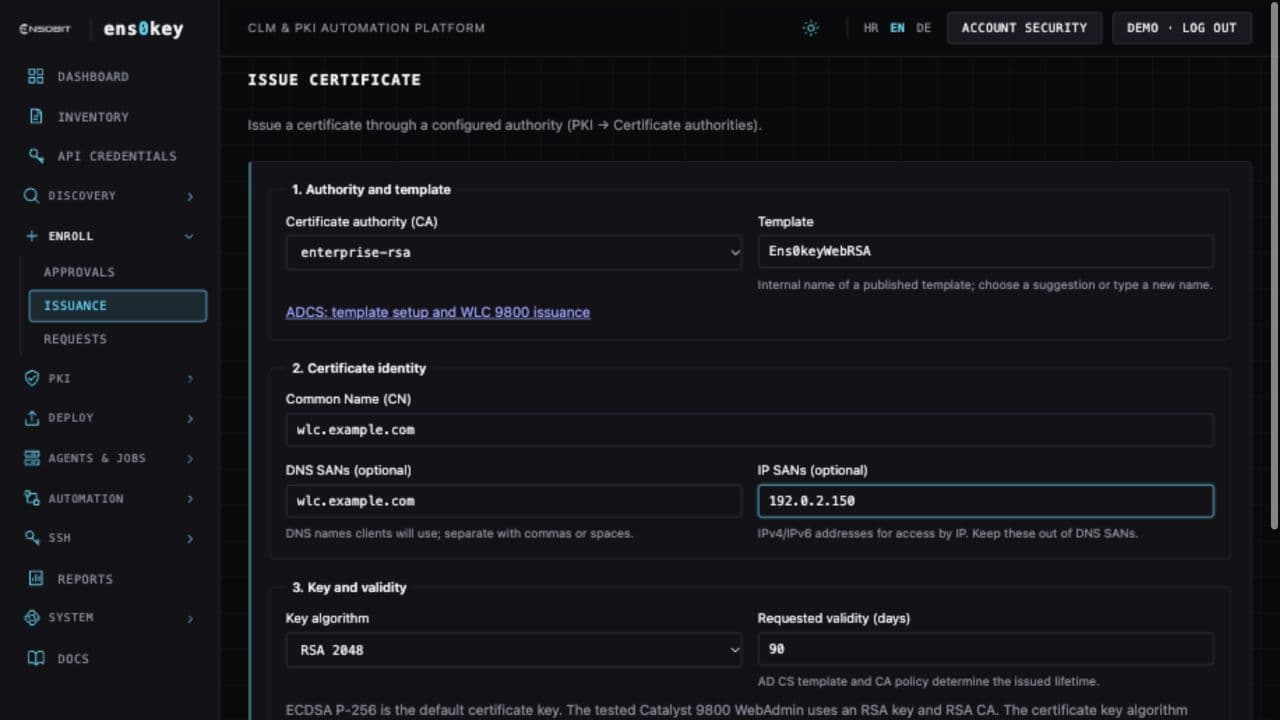Collapse the Enroll section chevron

189,236
